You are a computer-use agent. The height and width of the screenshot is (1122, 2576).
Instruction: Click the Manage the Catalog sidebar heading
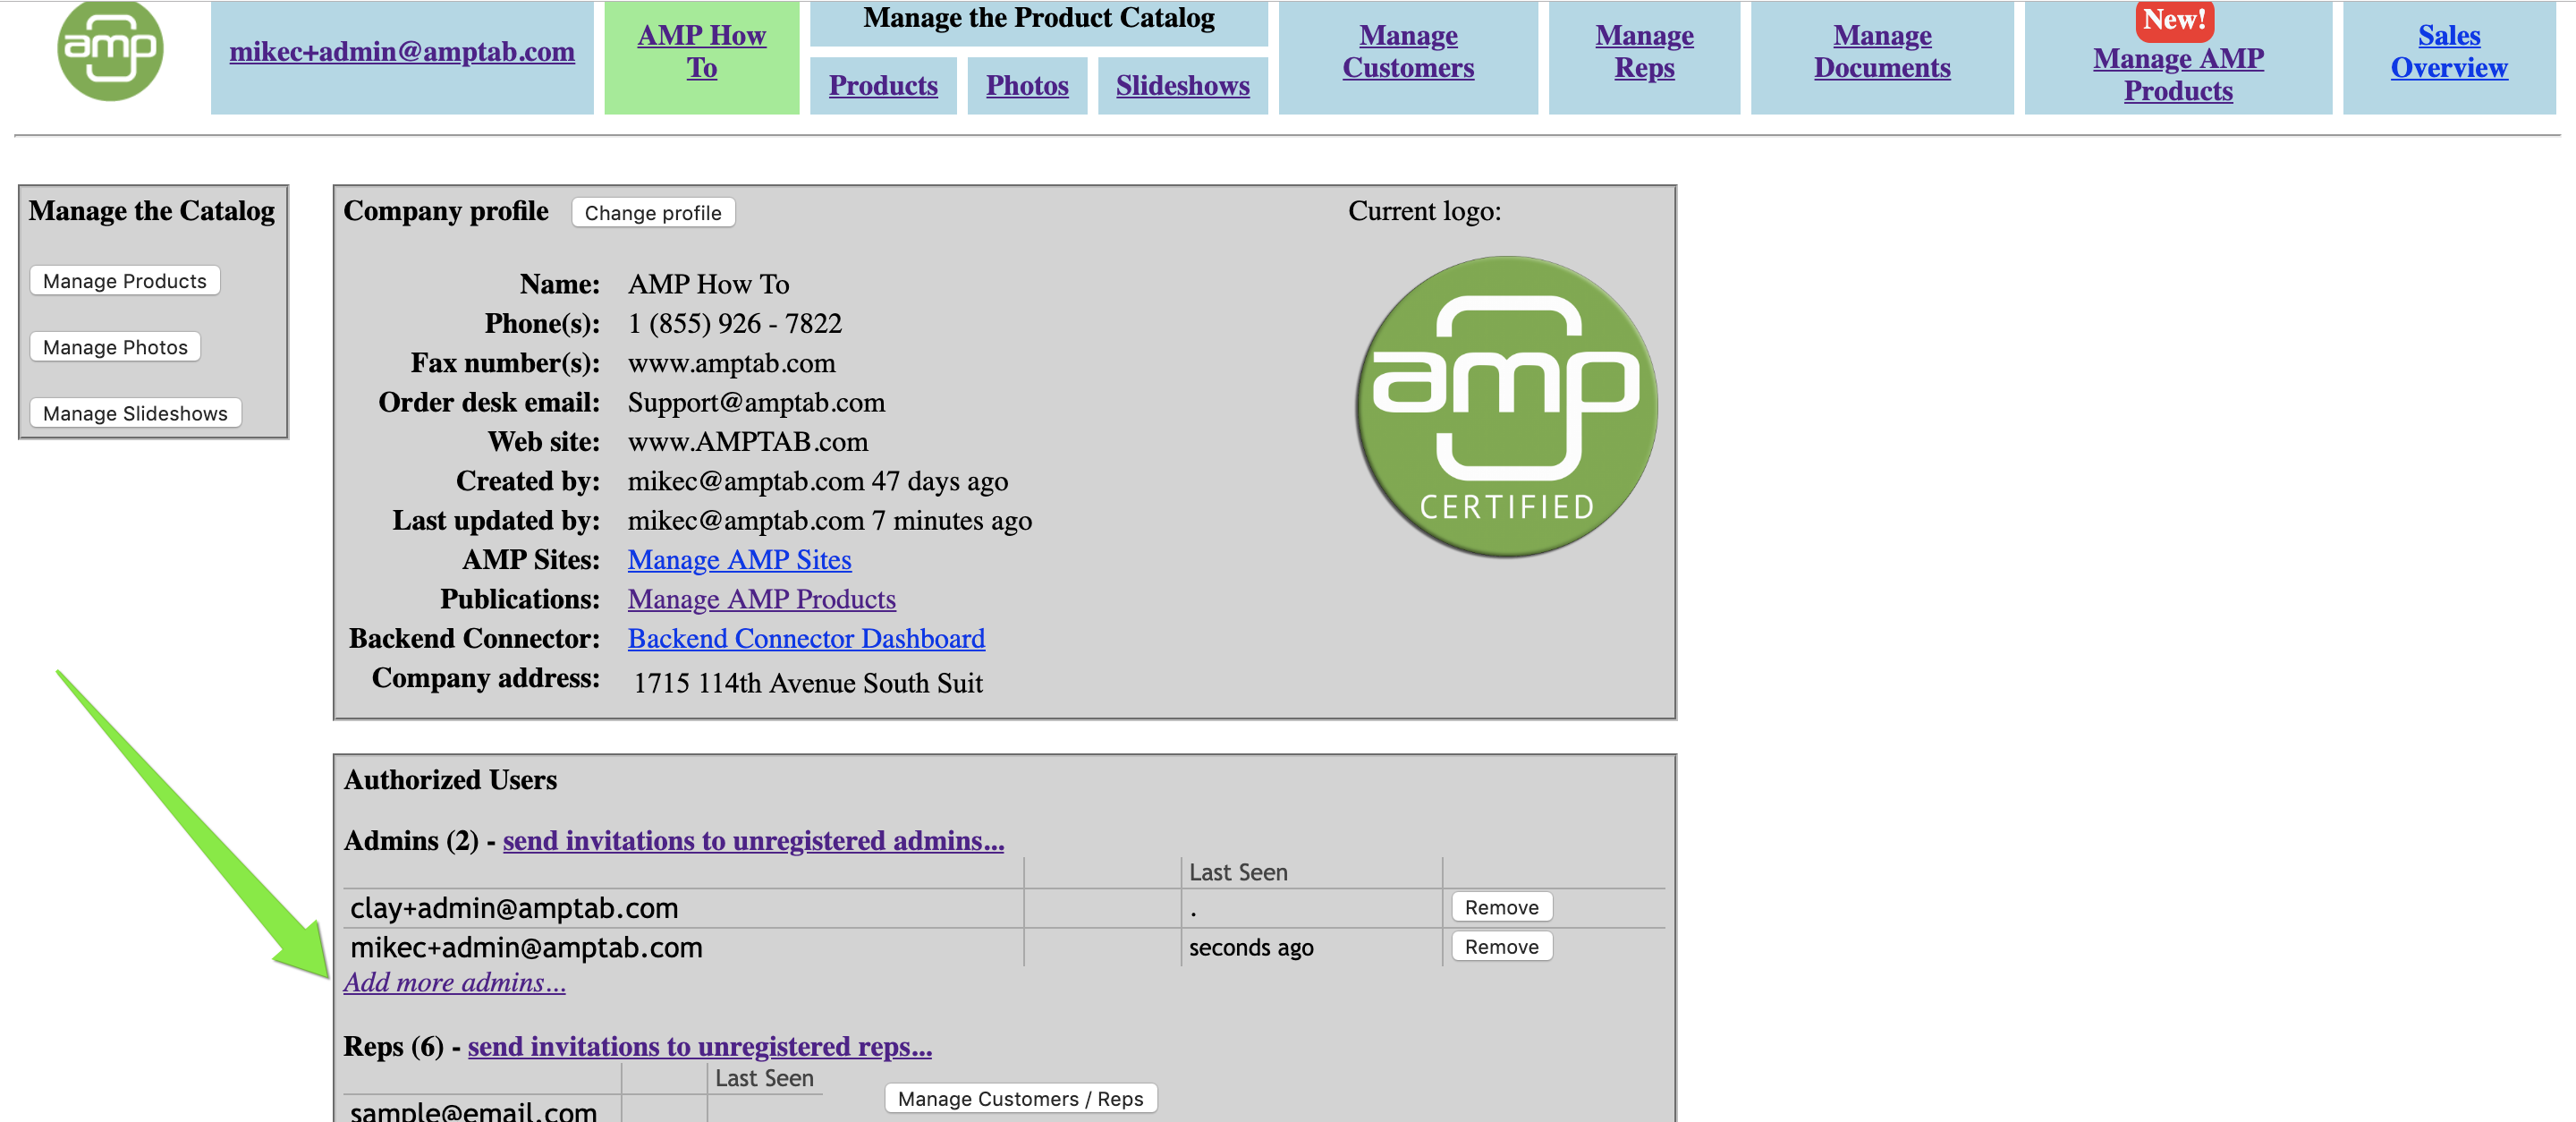click(151, 211)
